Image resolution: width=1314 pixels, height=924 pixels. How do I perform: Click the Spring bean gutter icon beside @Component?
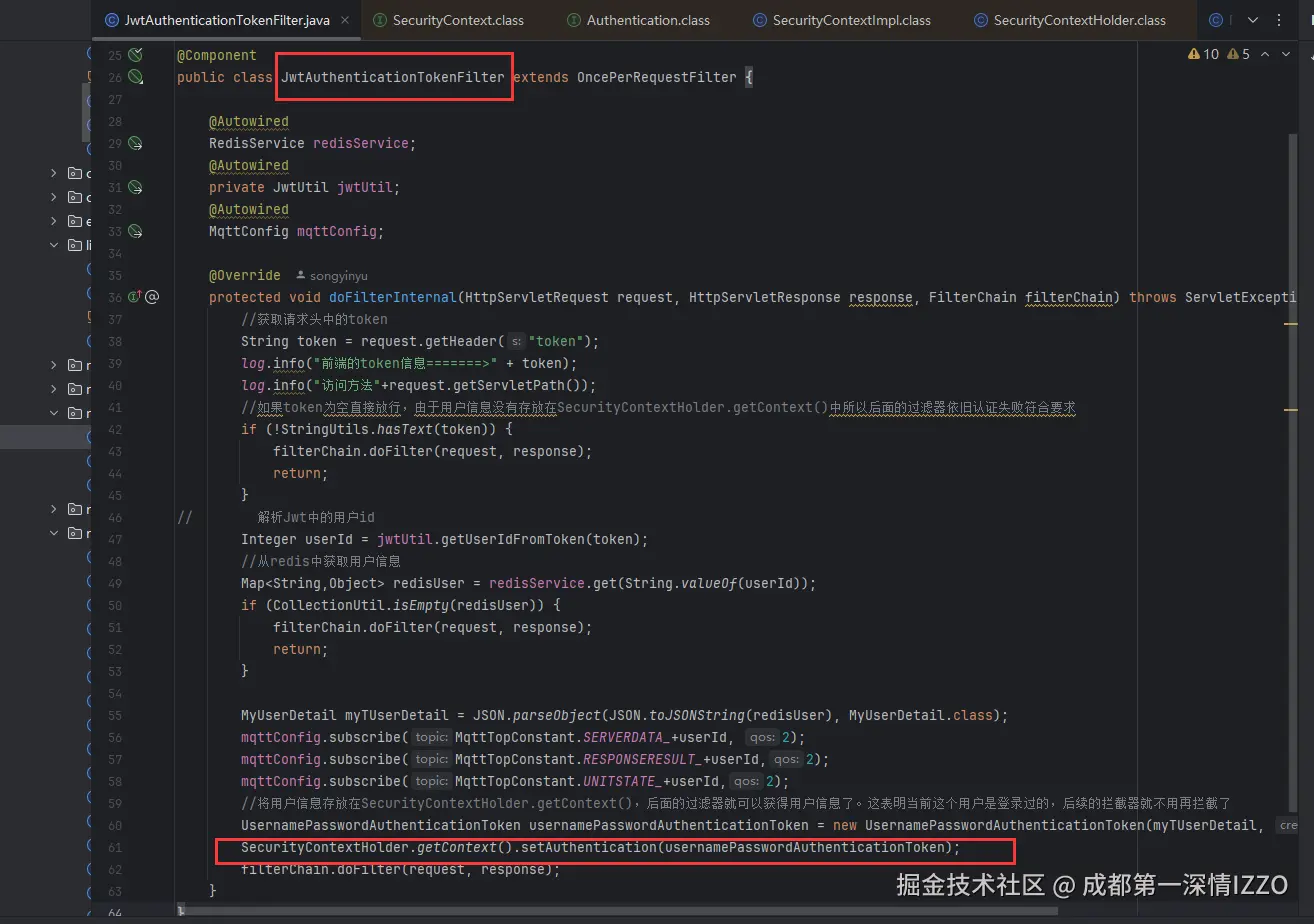coord(135,55)
